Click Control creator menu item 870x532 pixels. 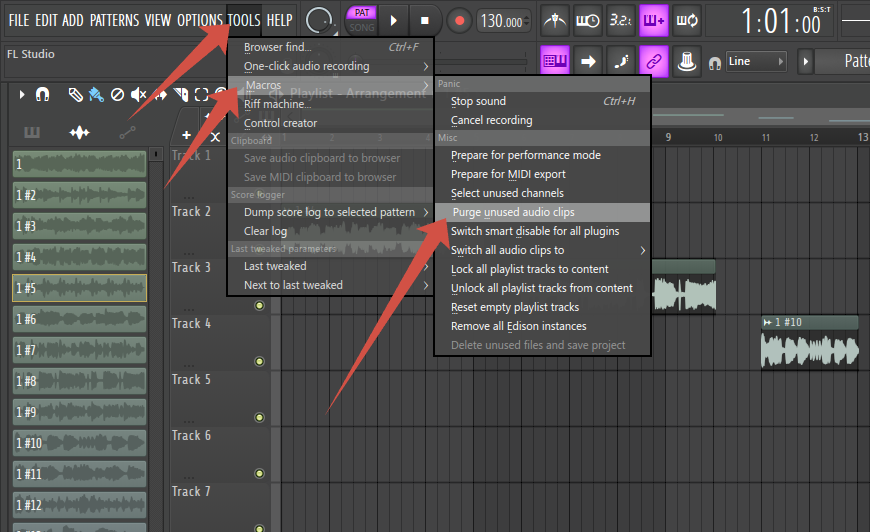[331, 123]
